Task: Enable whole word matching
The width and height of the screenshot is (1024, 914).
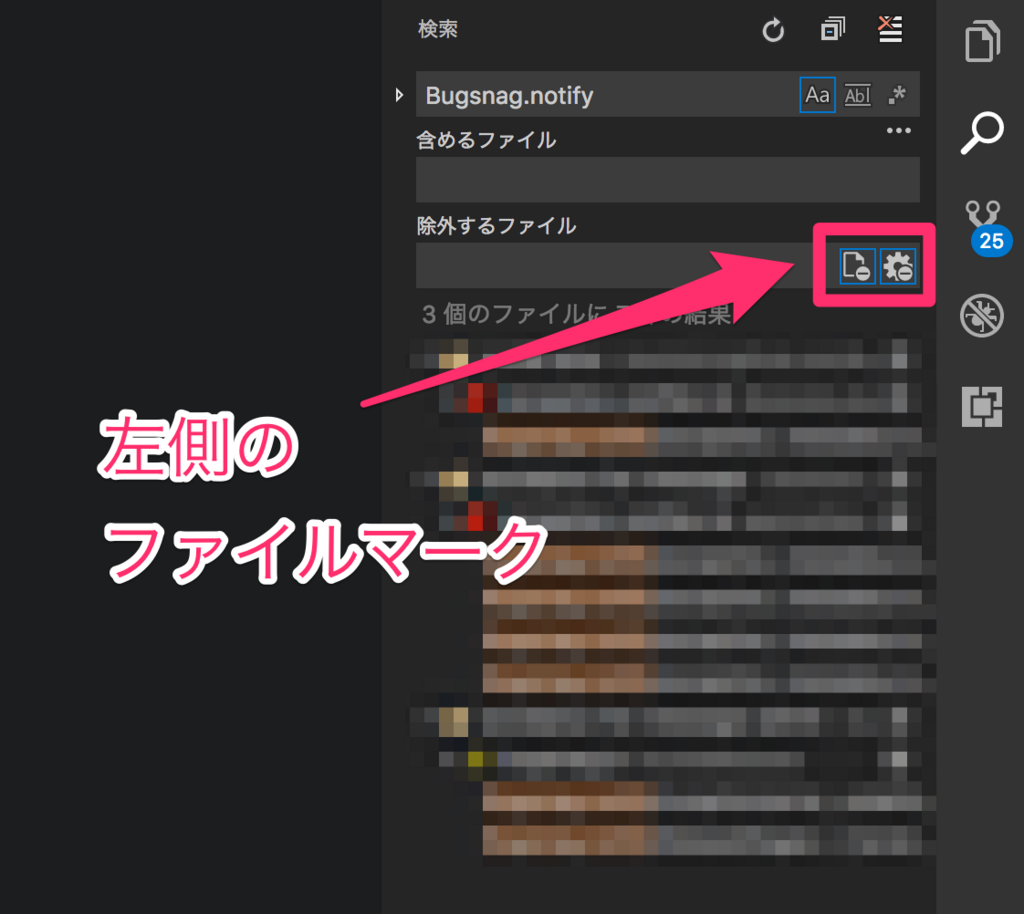Action: click(x=857, y=94)
